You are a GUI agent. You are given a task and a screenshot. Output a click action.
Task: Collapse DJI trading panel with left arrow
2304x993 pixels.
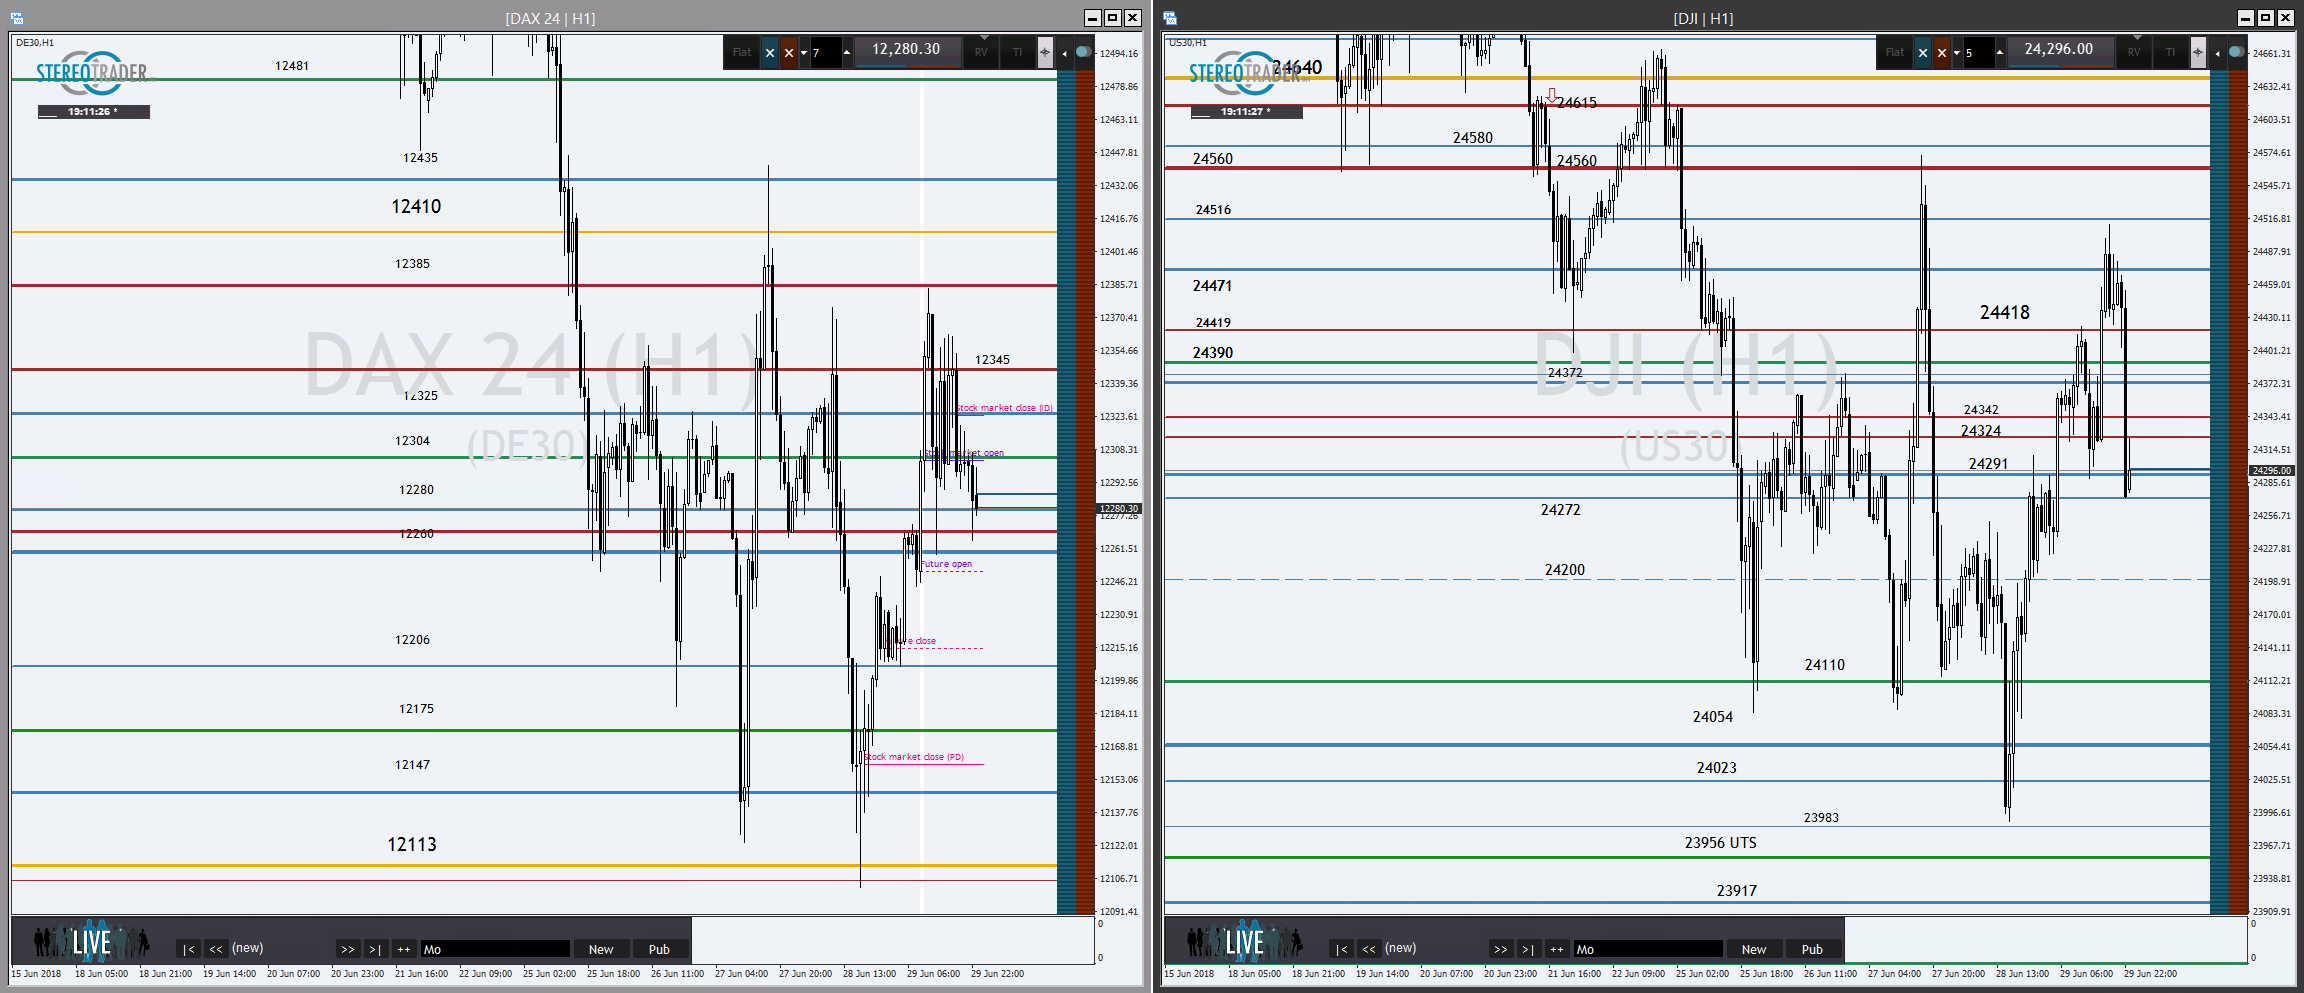coord(2217,53)
